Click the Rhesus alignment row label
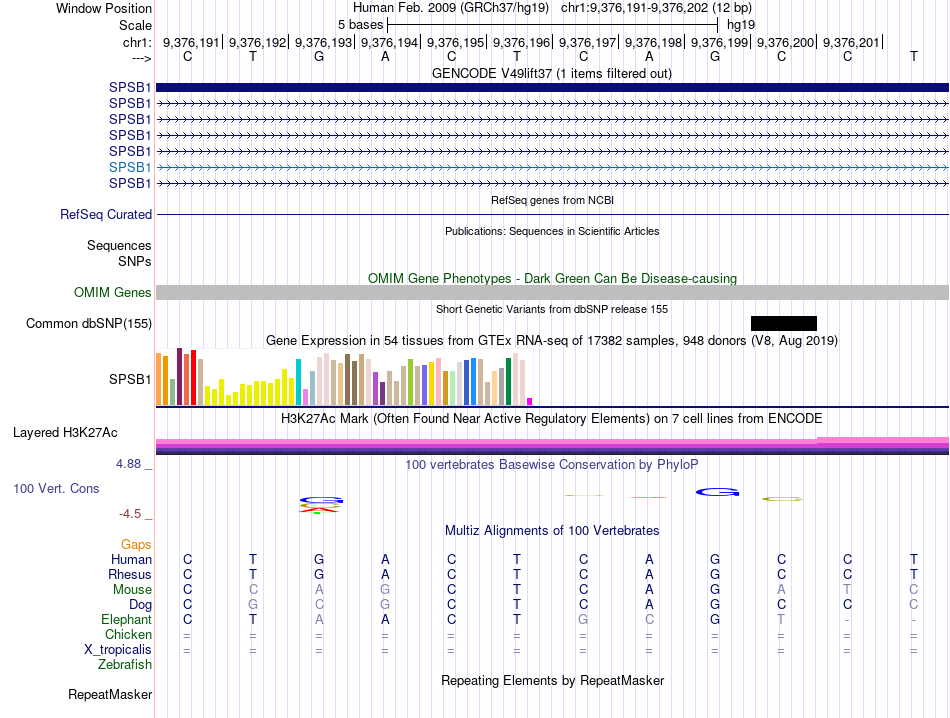This screenshot has width=950, height=718. click(130, 574)
